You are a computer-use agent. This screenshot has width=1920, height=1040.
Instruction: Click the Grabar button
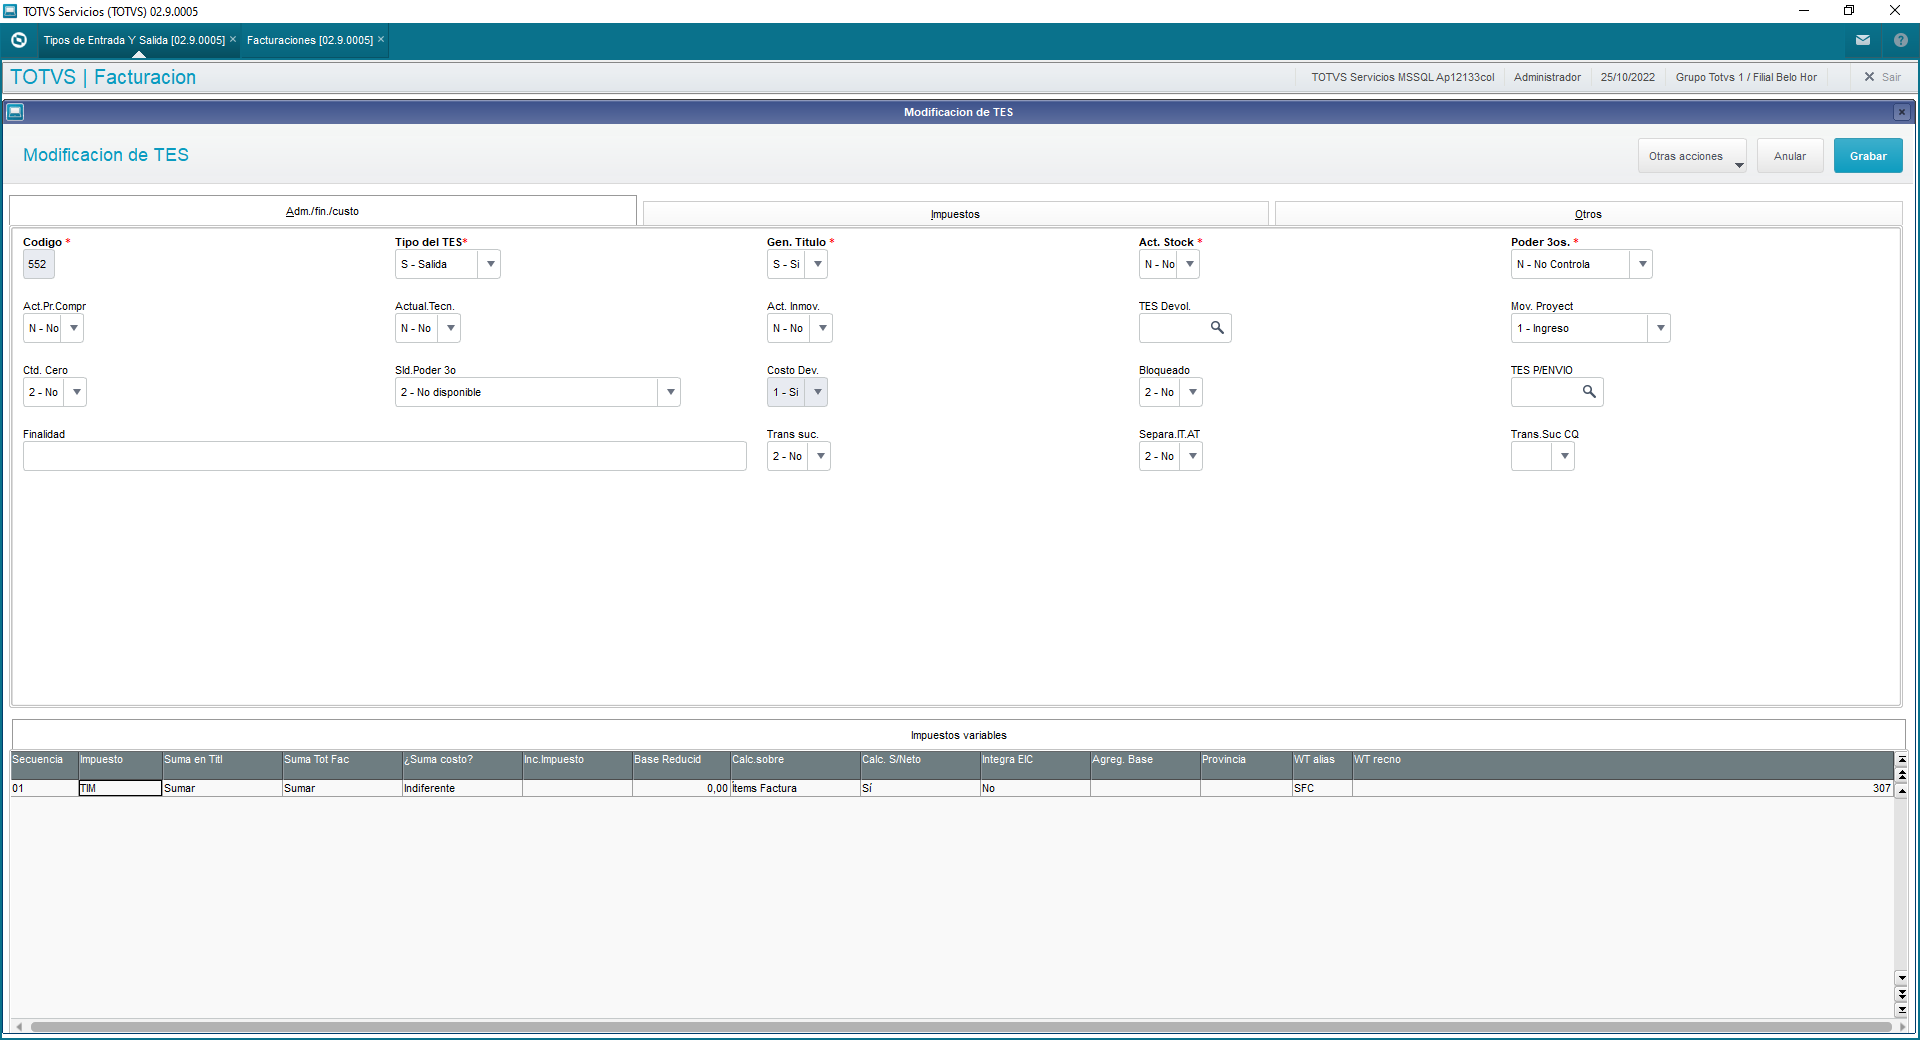[x=1868, y=156]
